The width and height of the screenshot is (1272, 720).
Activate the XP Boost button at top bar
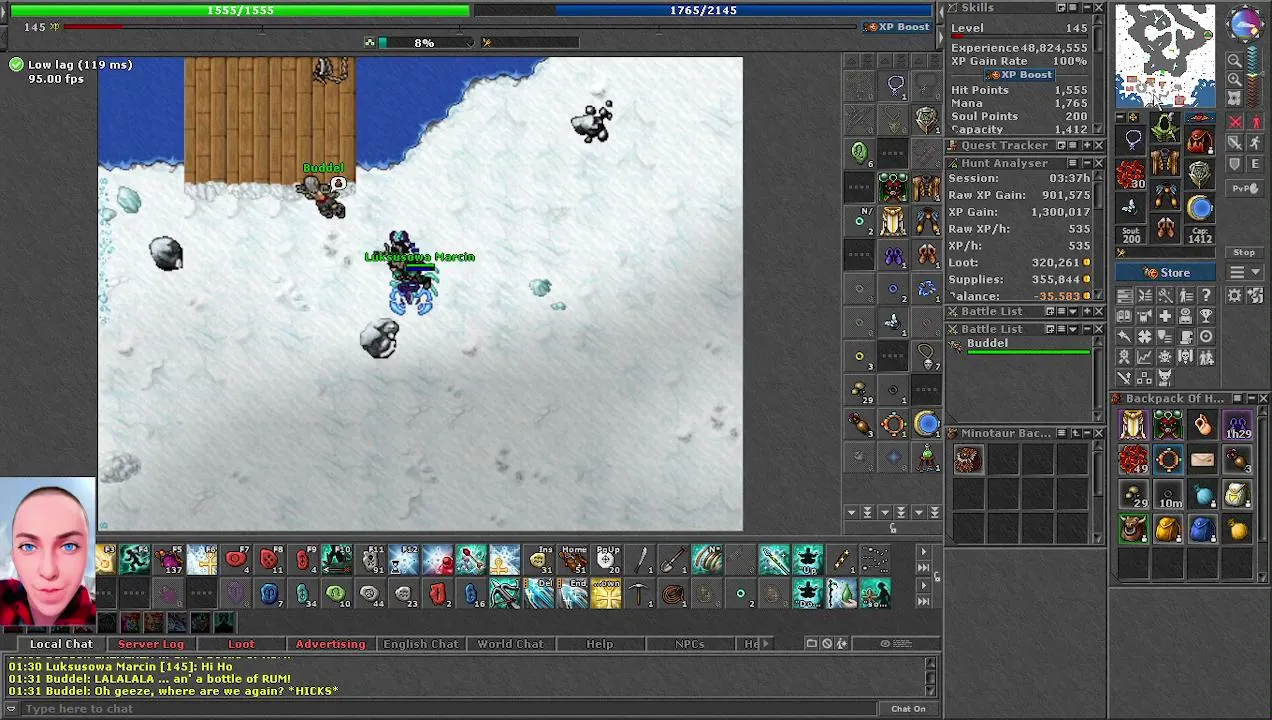pos(897,27)
